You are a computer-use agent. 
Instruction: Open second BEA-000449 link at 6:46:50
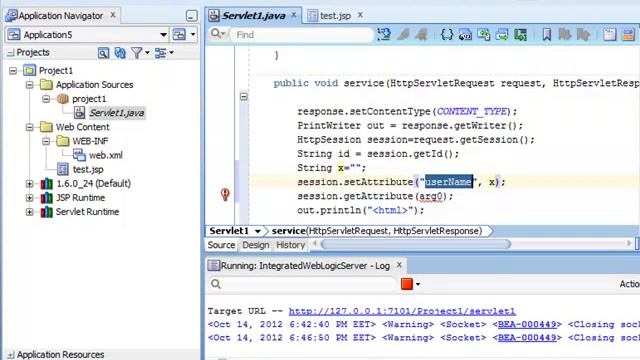click(x=527, y=338)
